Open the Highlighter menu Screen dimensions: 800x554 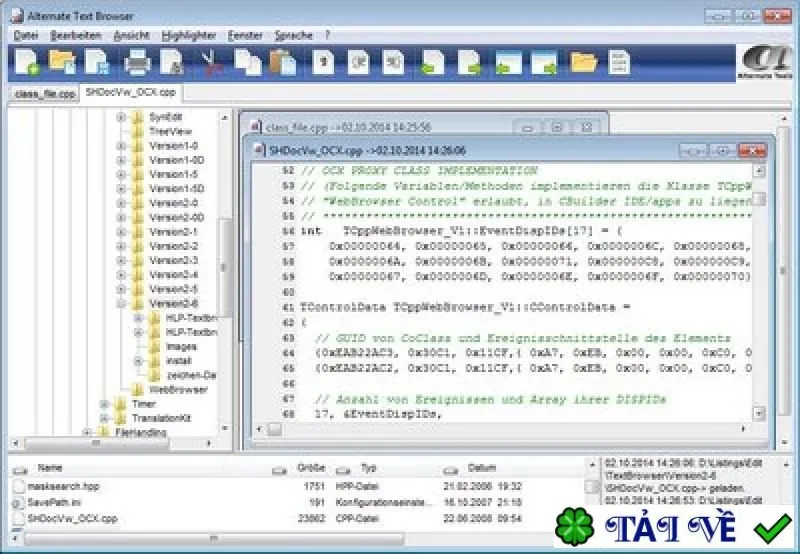188,35
